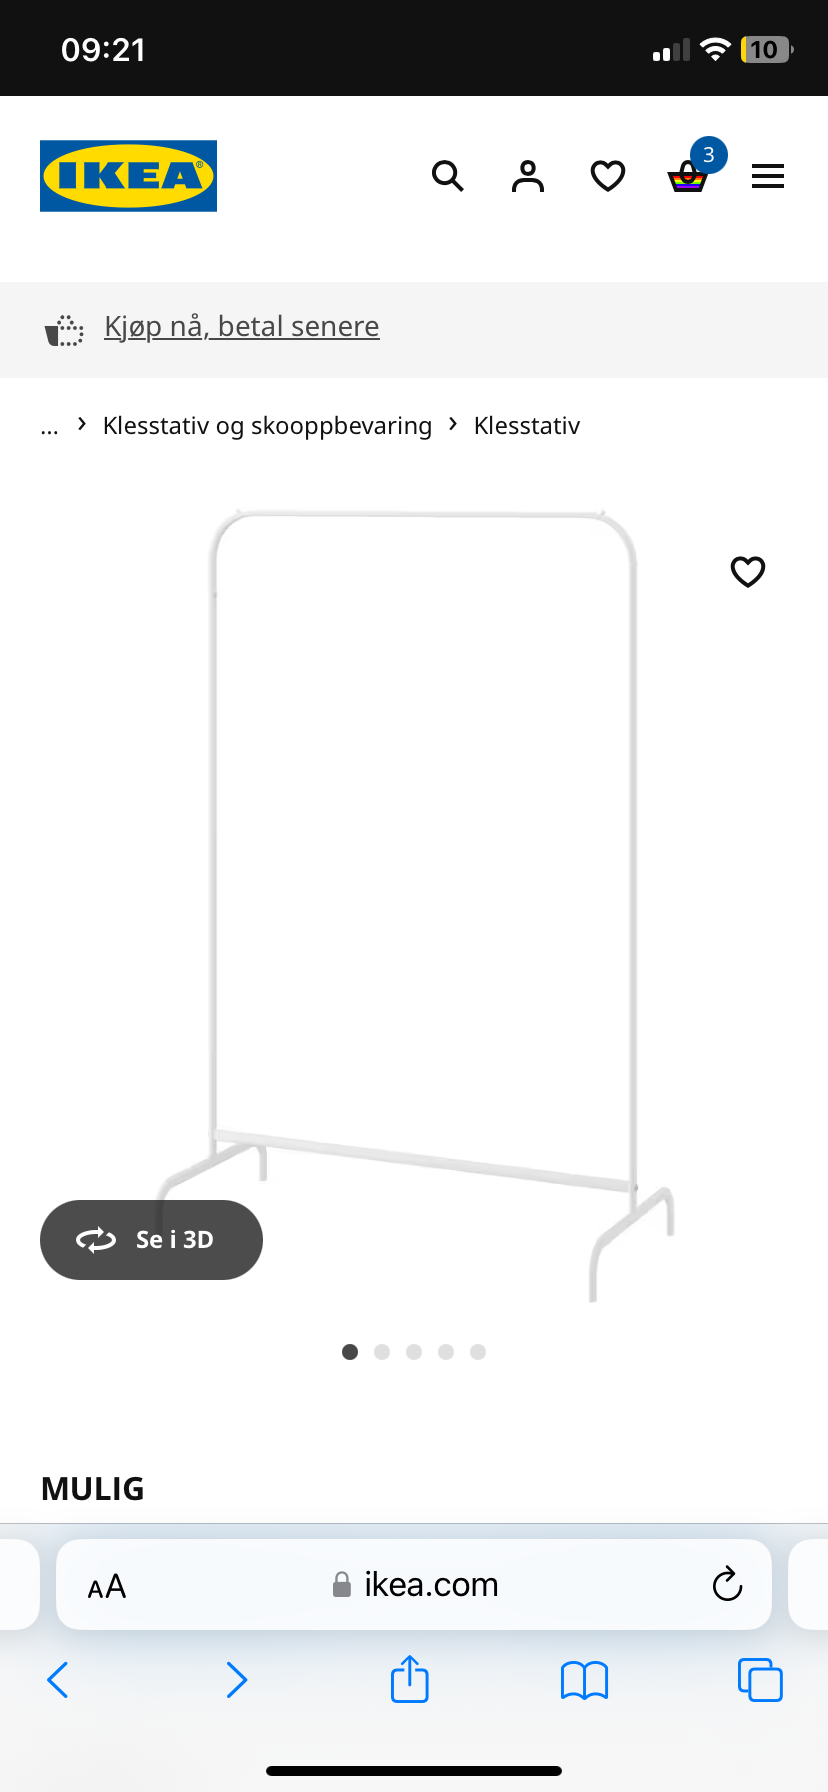Open Klesstativ og skooppbevaring breadcrumb

coord(267,426)
